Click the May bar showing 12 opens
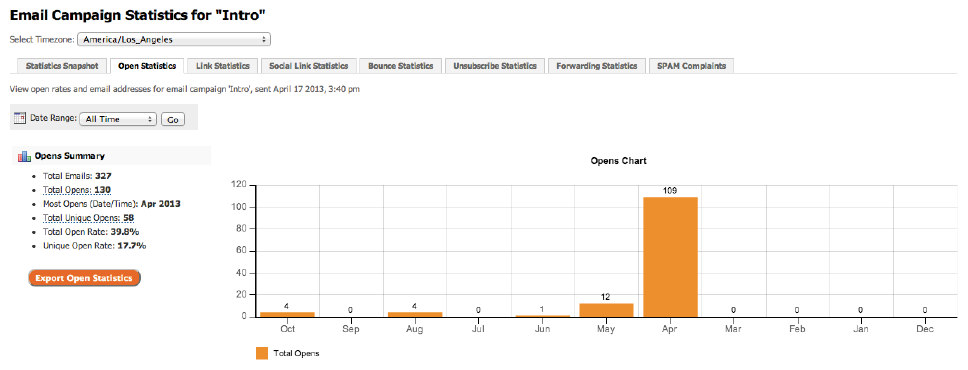 point(606,310)
